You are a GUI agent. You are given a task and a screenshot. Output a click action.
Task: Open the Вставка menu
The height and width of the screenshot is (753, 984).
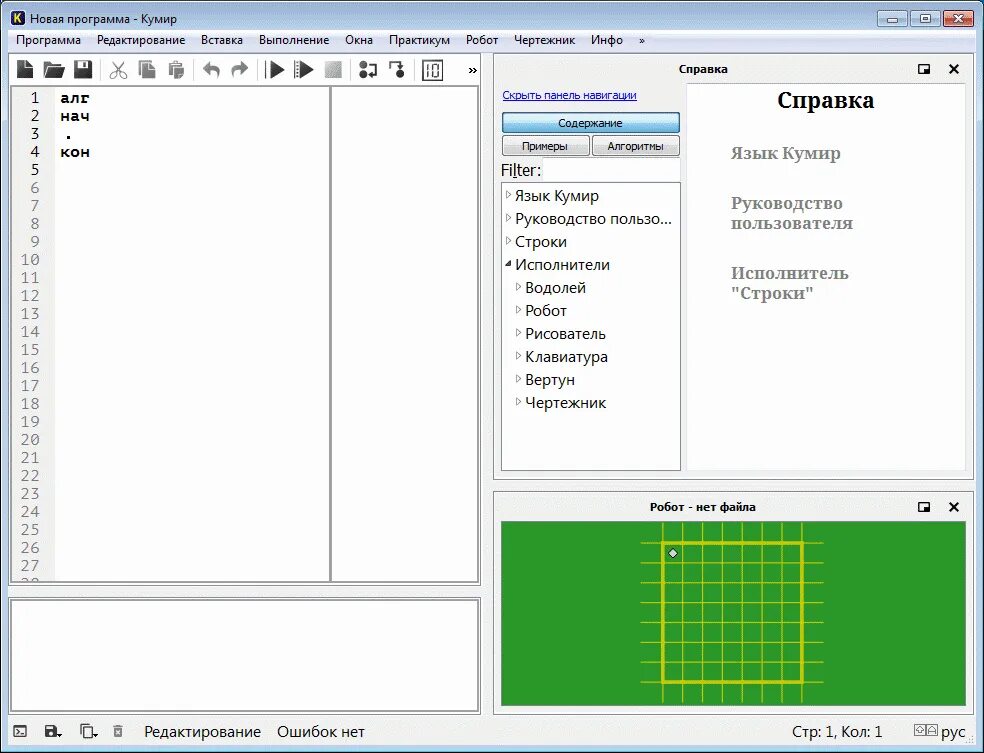click(x=222, y=40)
